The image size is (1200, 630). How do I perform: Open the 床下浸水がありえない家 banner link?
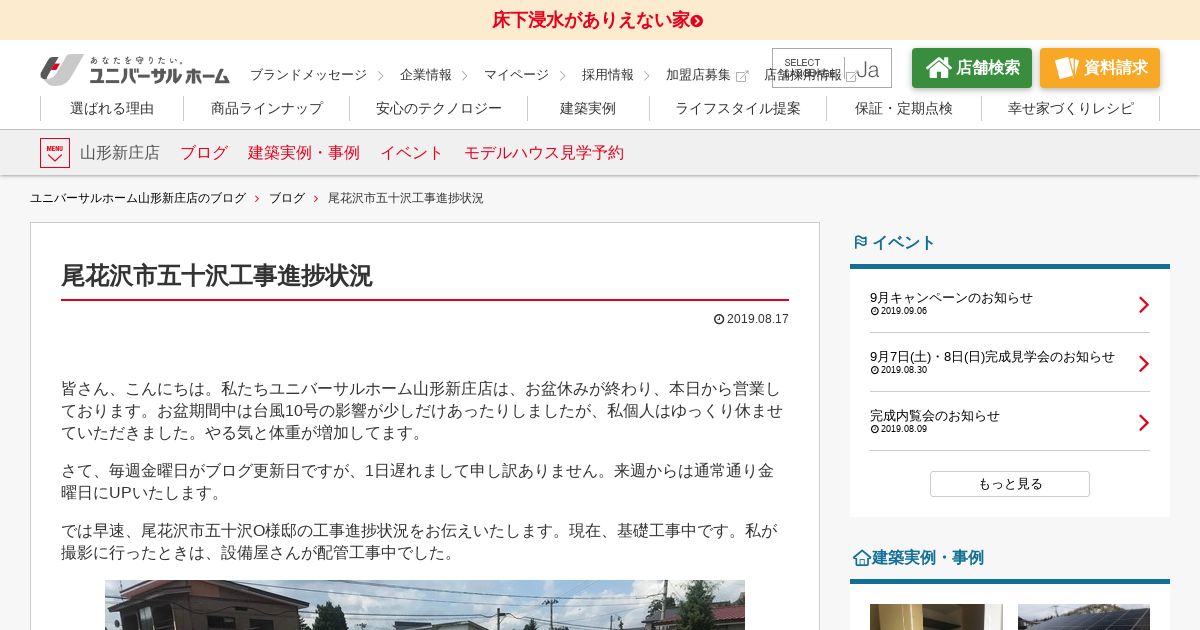(597, 20)
